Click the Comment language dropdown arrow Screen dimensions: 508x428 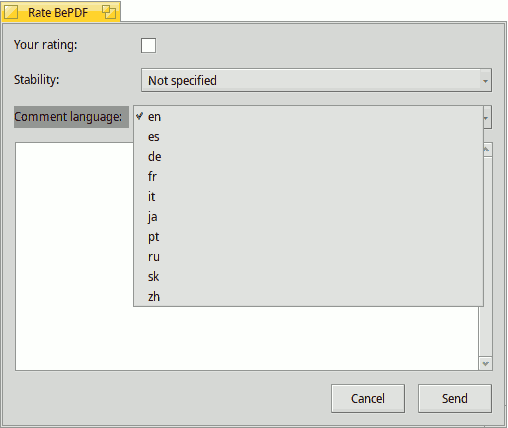coord(487,117)
